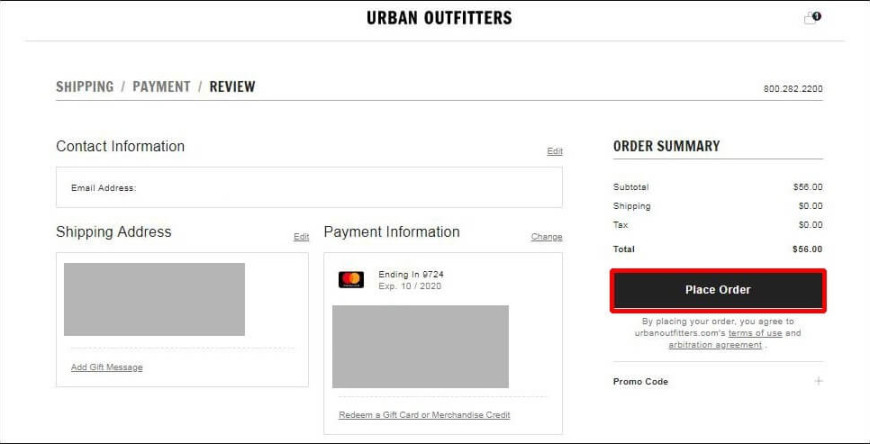This screenshot has width=870, height=444.
Task: Open the arbitration agreement link
Action: (x=715, y=345)
